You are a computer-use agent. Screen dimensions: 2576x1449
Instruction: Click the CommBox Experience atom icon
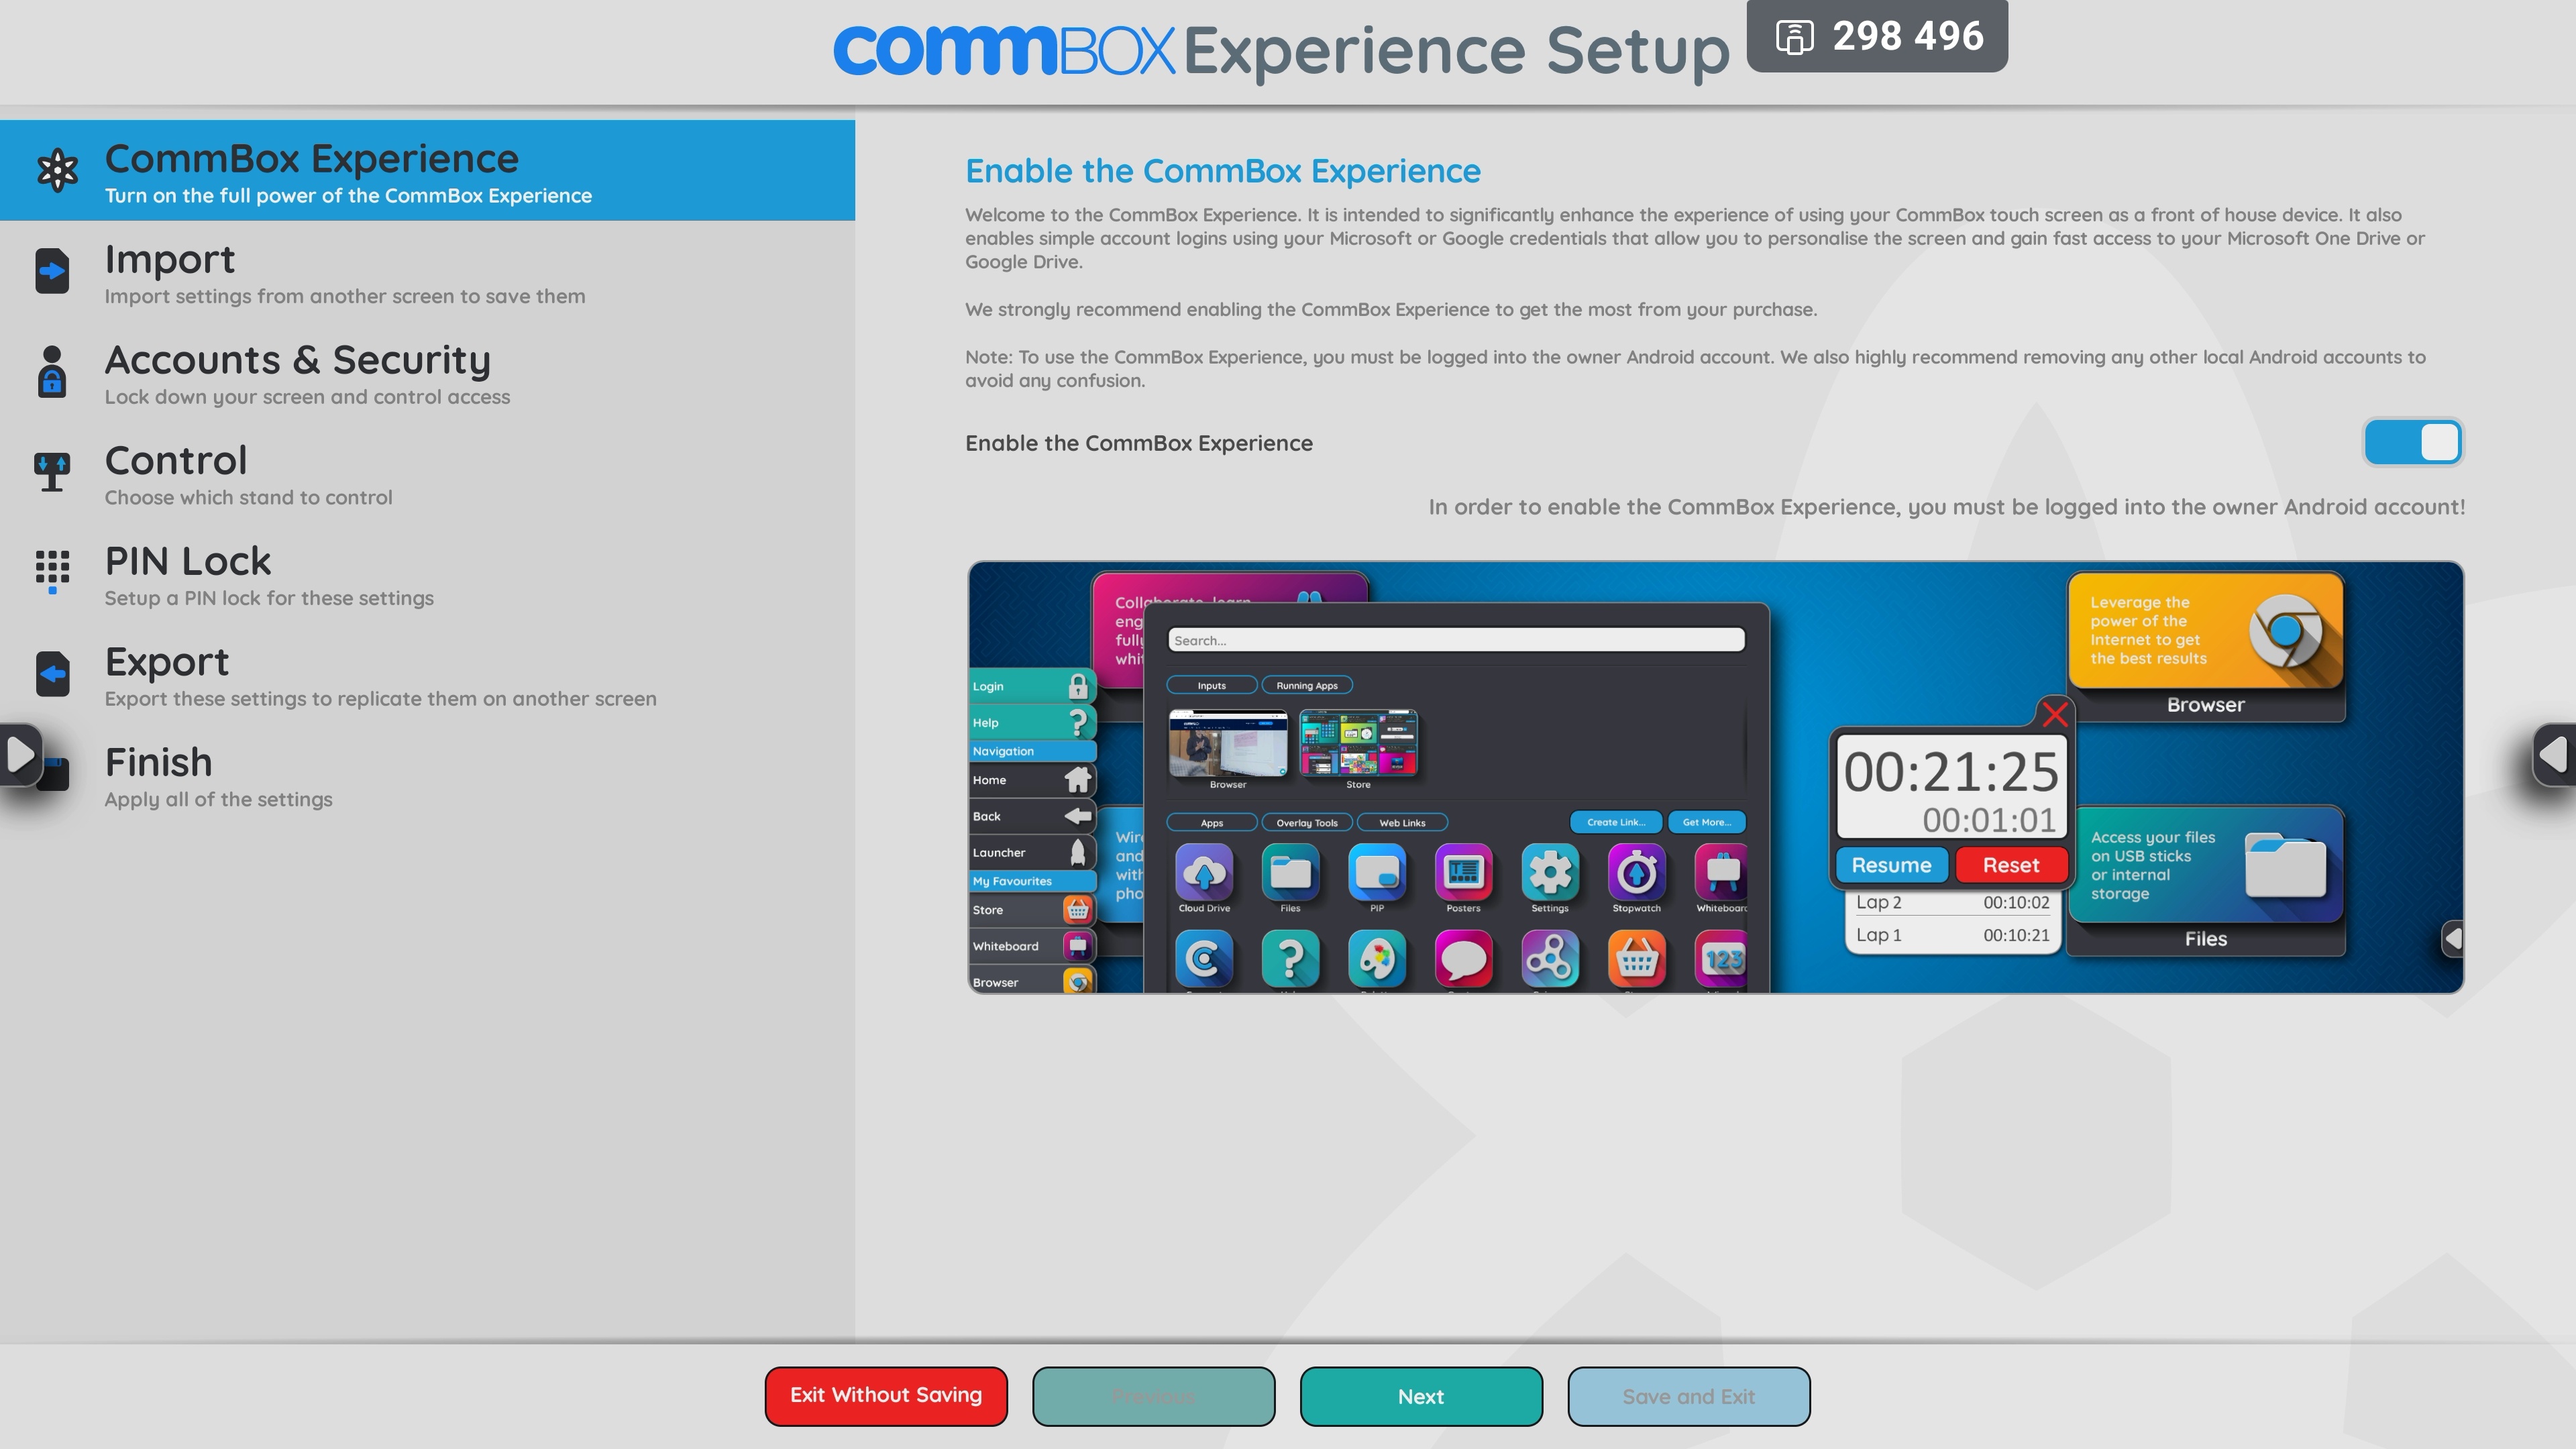tap(56, 170)
